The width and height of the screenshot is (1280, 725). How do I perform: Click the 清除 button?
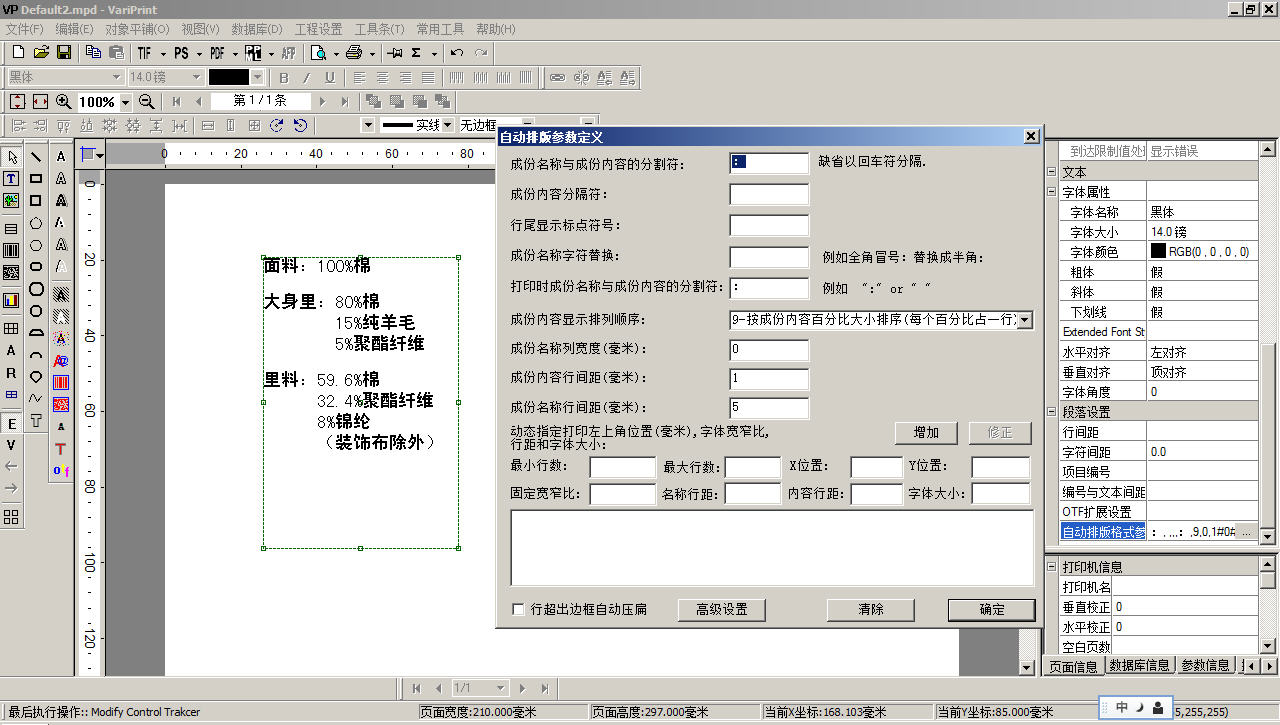click(871, 609)
